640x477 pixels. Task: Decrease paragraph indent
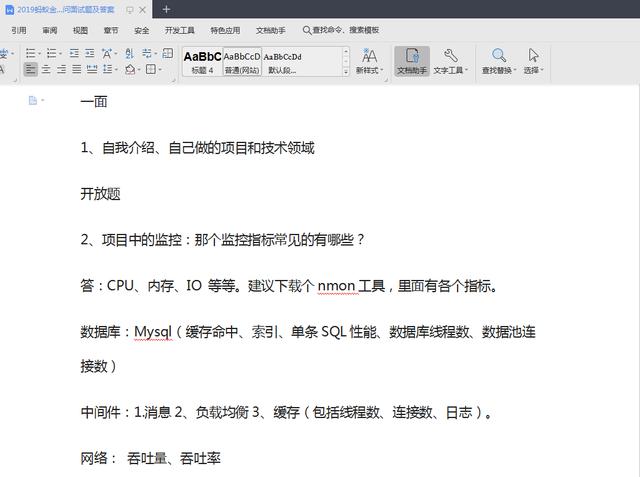pos(74,53)
